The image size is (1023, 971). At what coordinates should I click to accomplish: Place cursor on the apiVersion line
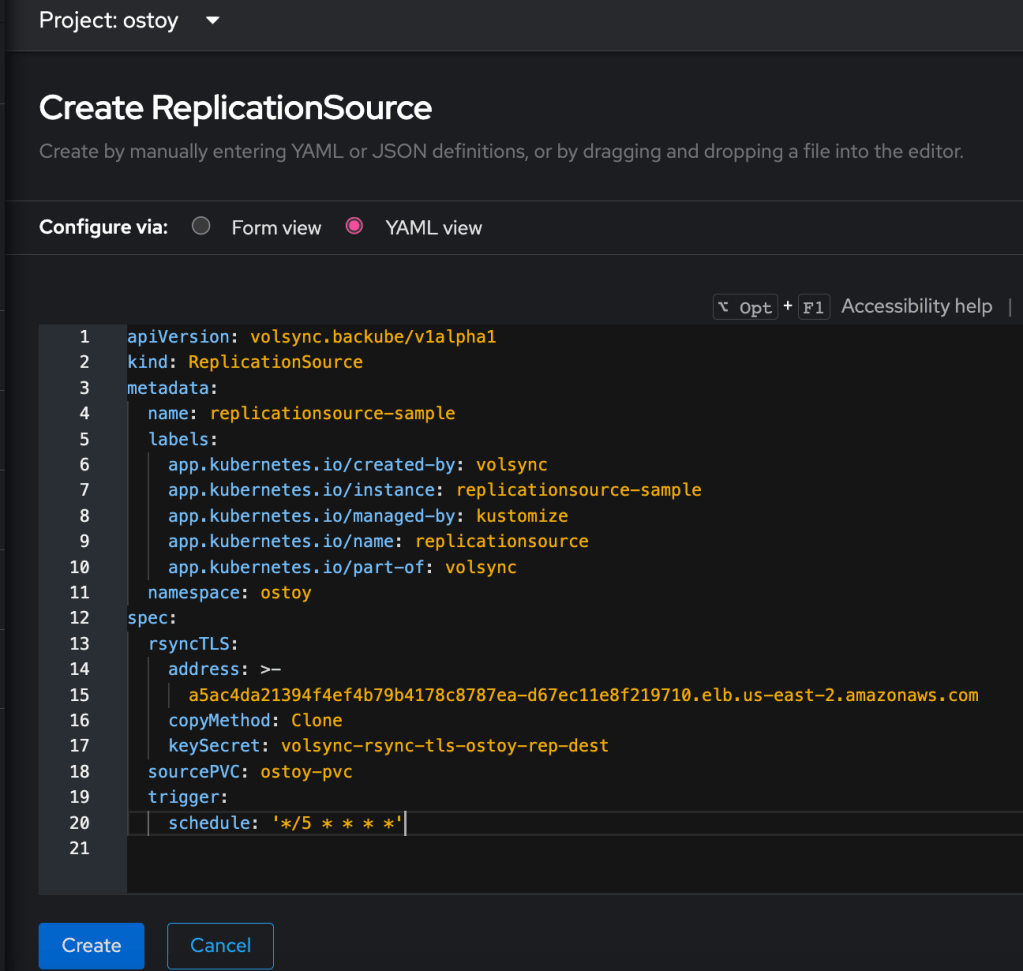(311, 337)
